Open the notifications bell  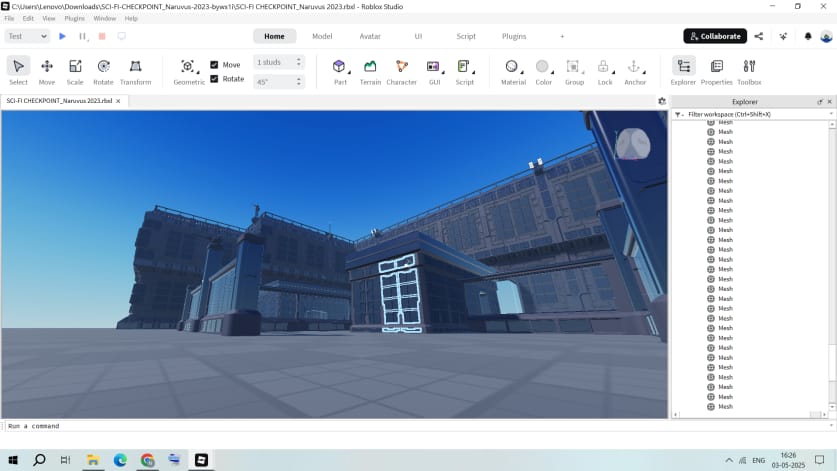(808, 36)
